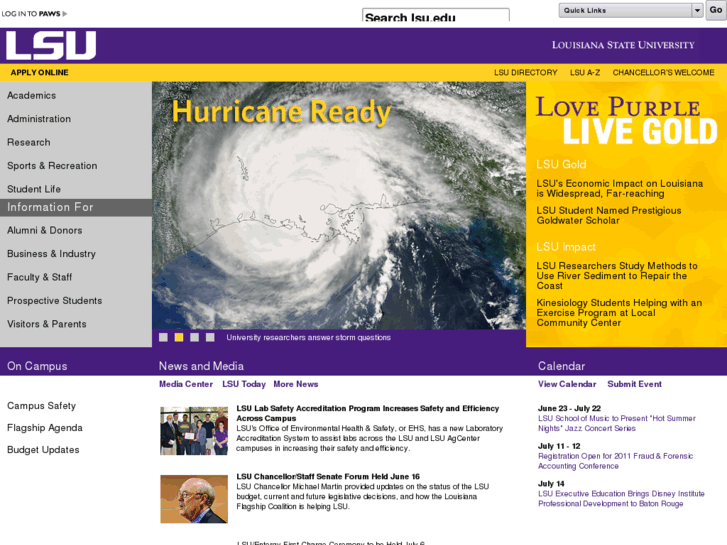
Task: Click APPLY ONLINE
Action: (x=39, y=72)
